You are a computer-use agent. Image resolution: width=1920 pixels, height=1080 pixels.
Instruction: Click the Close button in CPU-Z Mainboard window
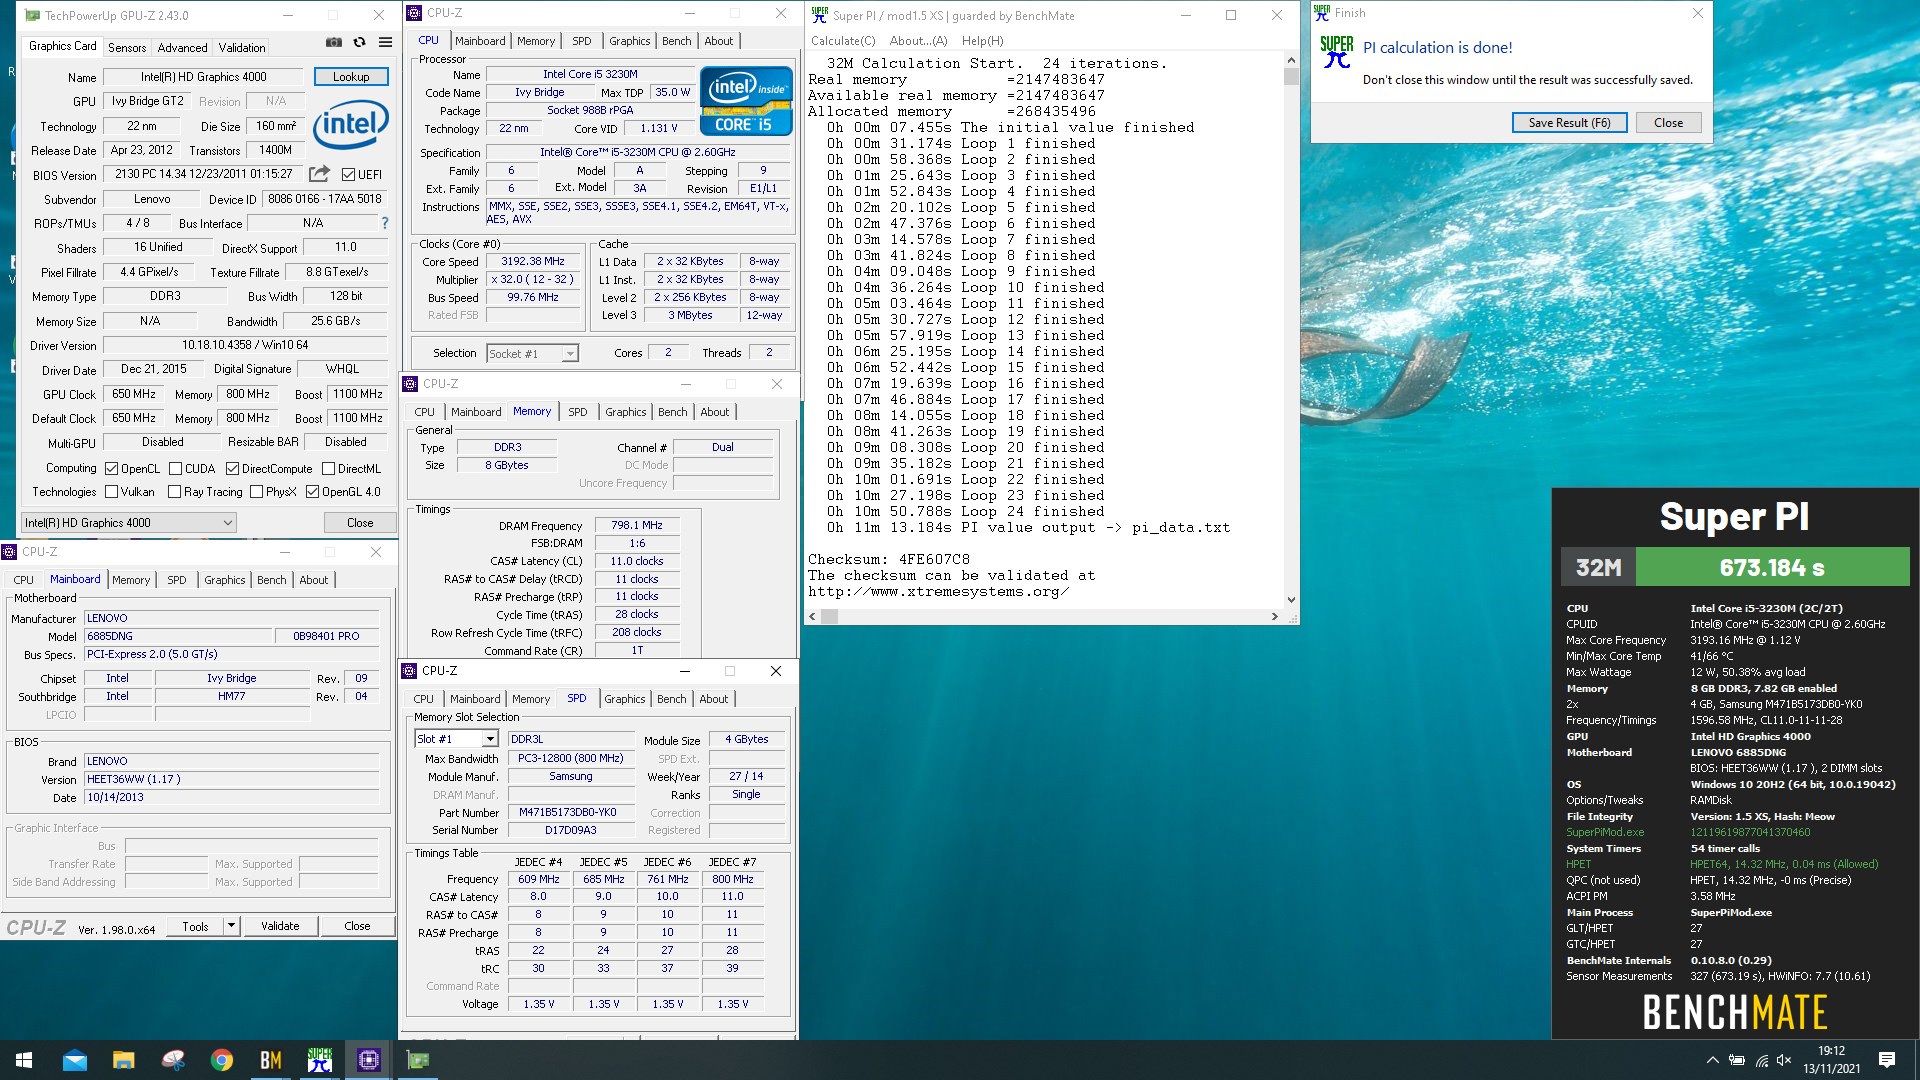point(357,926)
